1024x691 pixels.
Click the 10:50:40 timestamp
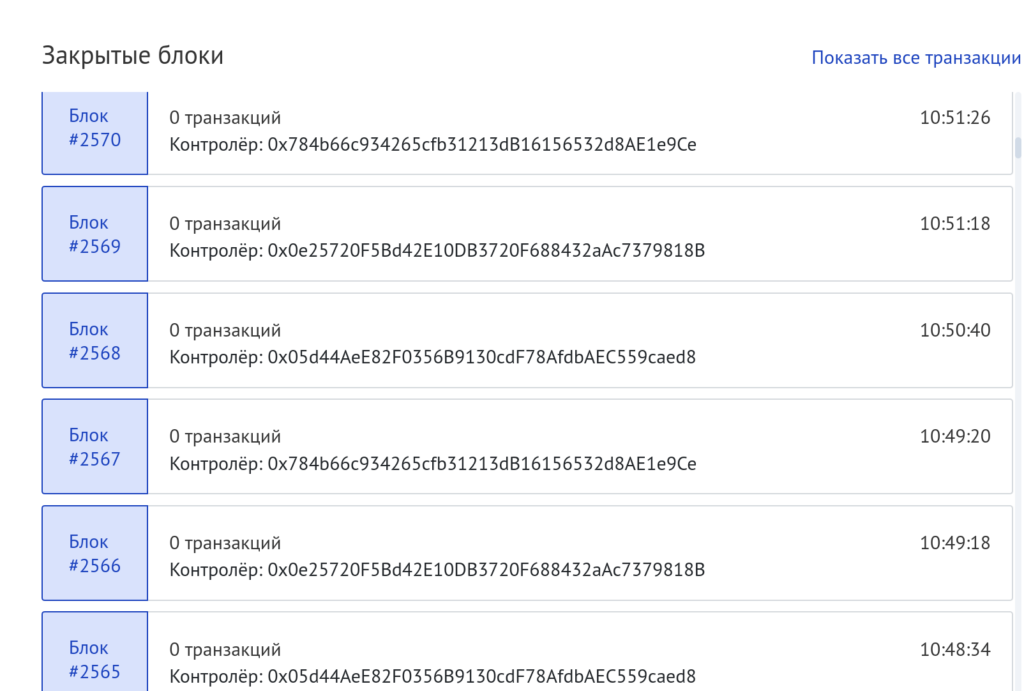pyautogui.click(x=955, y=330)
